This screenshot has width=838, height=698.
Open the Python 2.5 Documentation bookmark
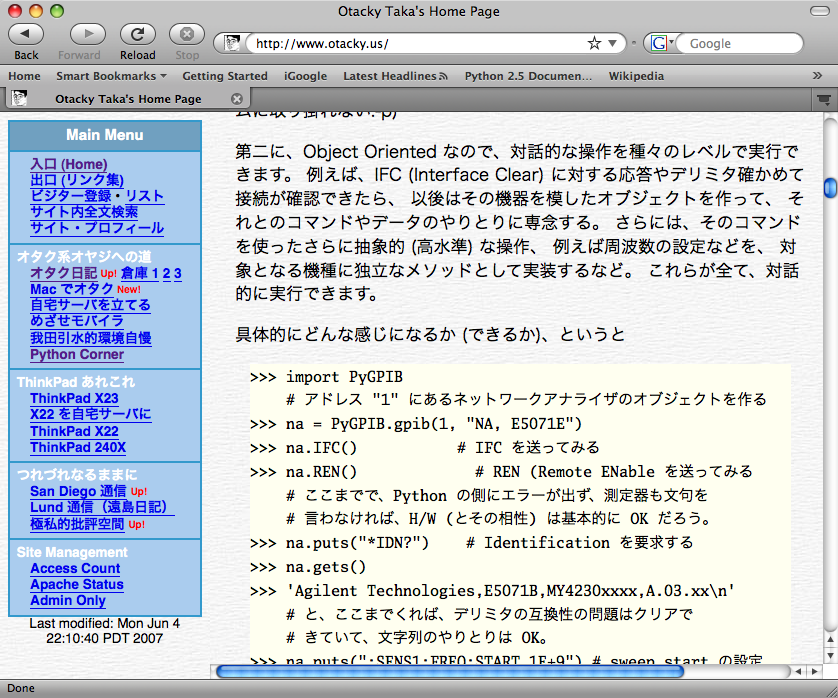pos(528,76)
